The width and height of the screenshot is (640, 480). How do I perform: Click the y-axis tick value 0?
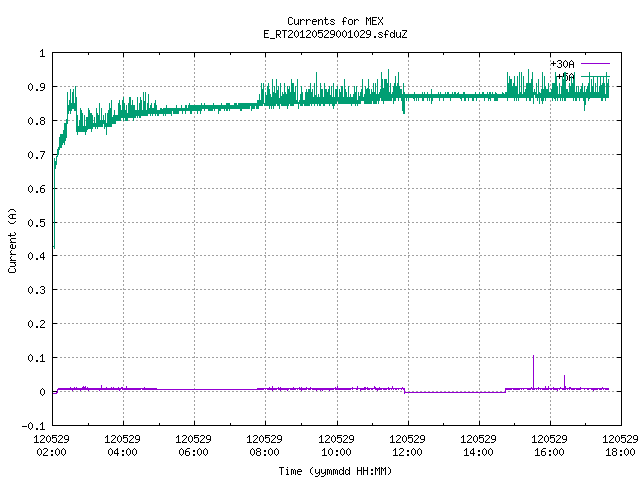click(x=42, y=392)
